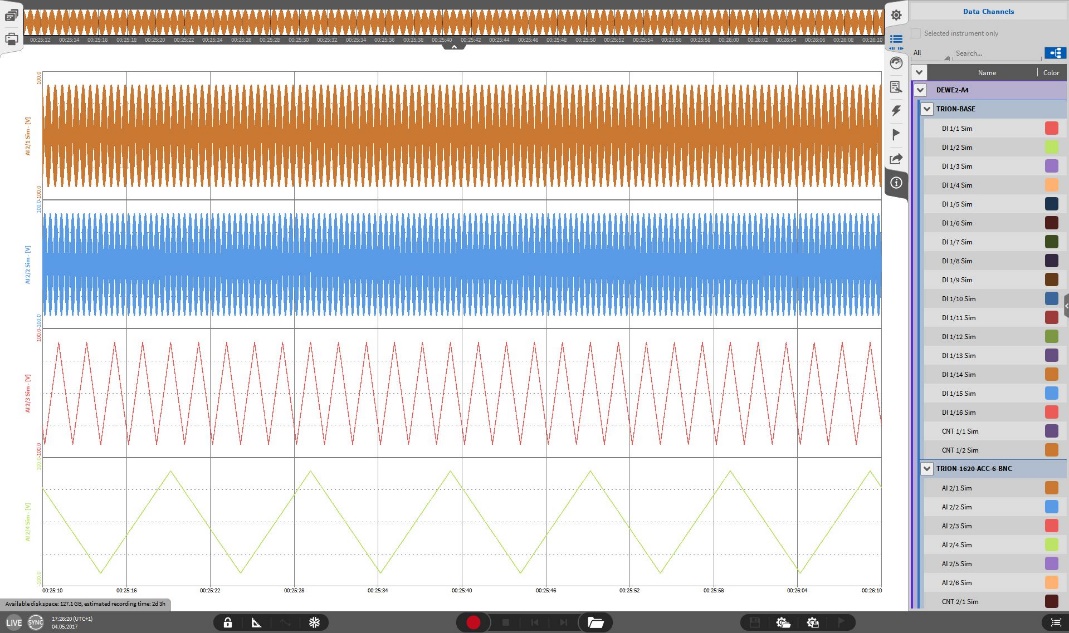
Task: Toggle the SYNC status button
Action: click(x=35, y=623)
